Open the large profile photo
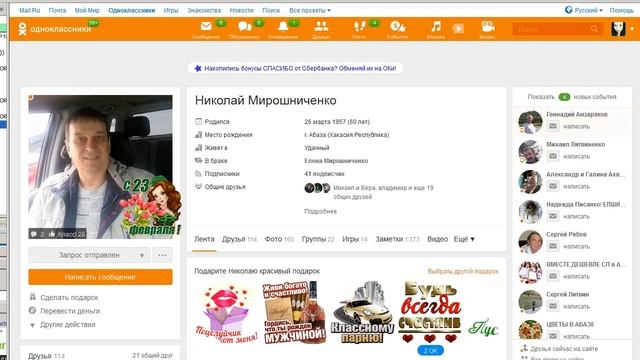The image size is (640, 360). [100, 167]
